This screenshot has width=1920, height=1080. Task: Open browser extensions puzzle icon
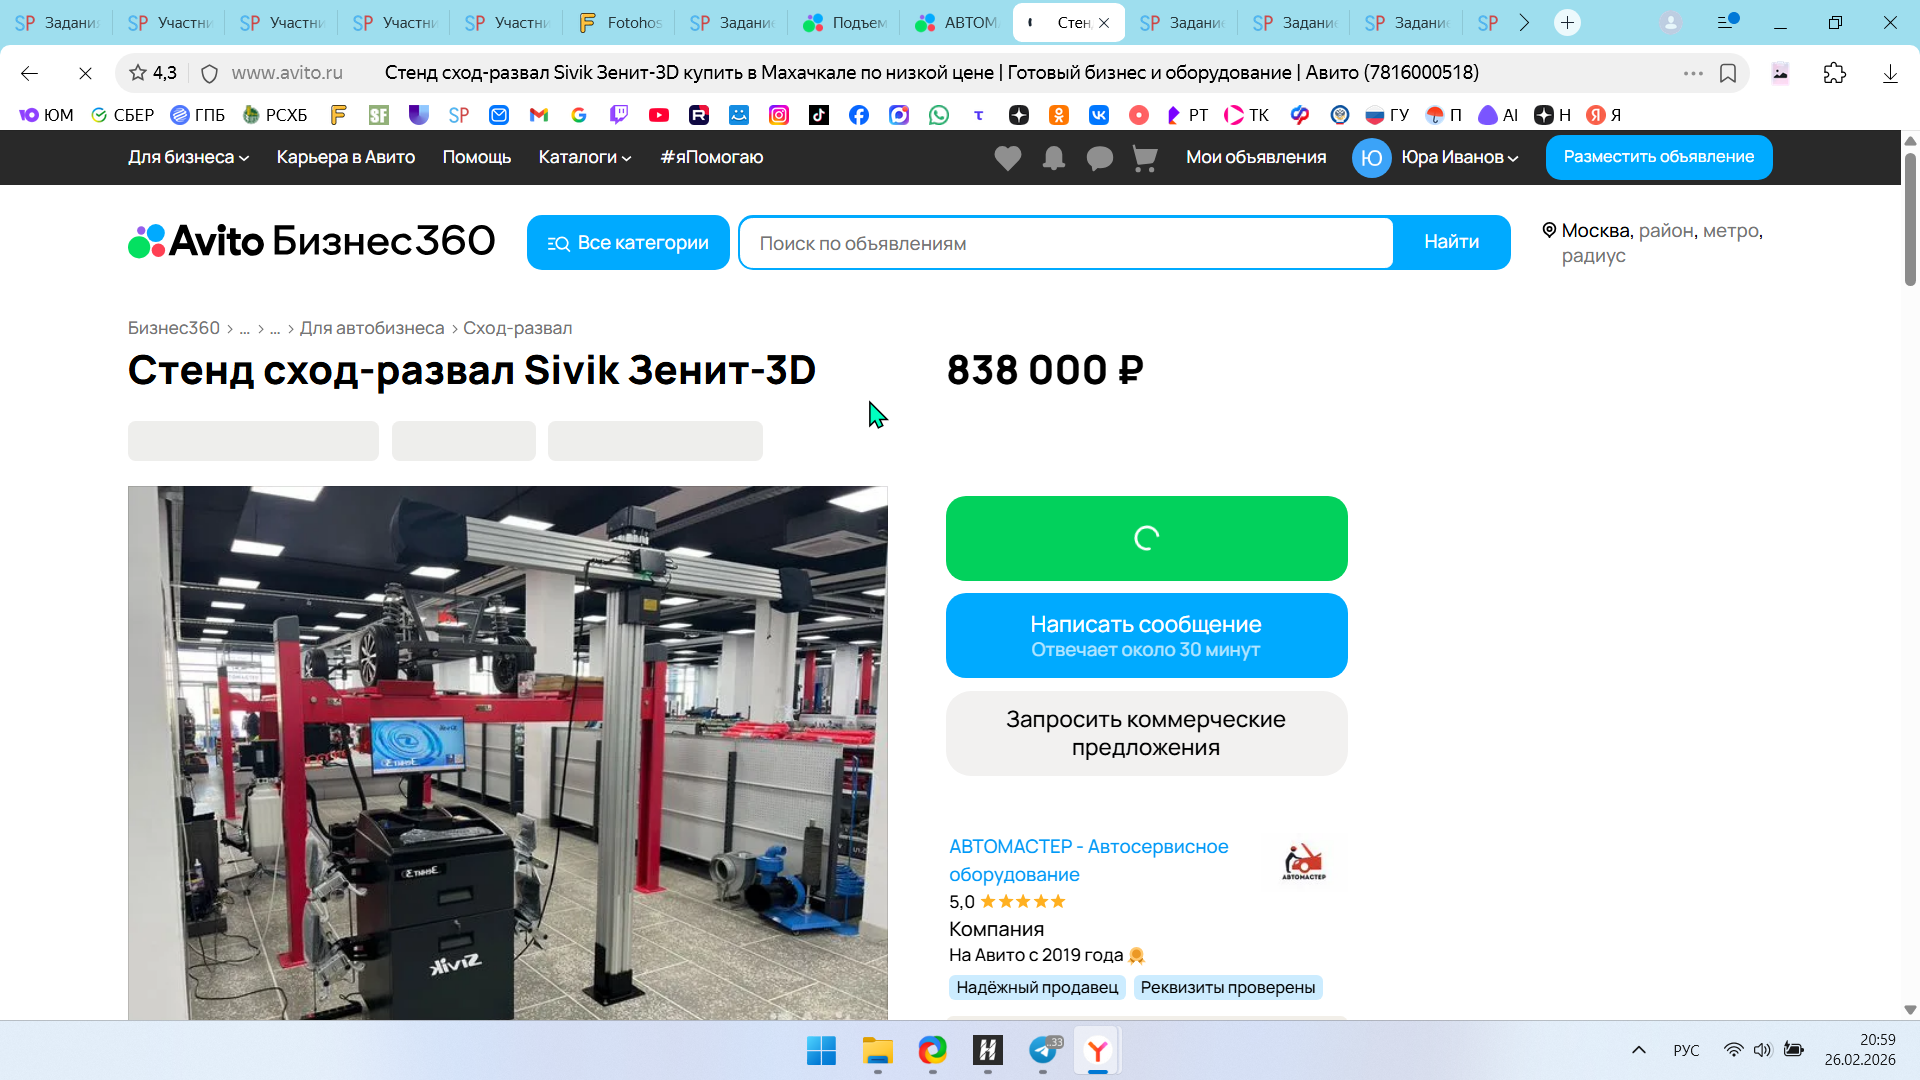[x=1834, y=73]
